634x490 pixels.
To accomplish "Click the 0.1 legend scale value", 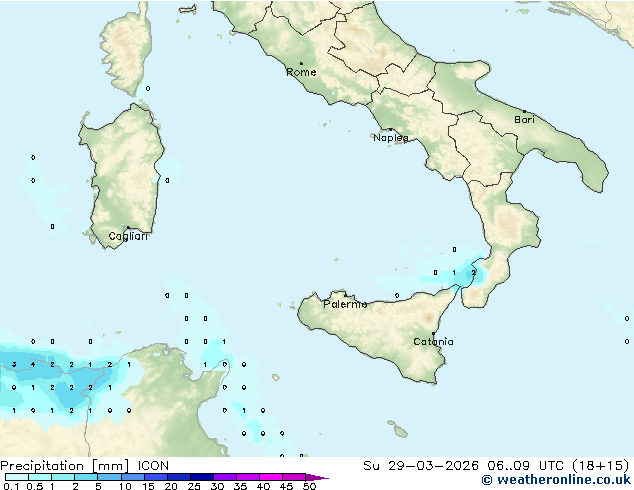I will pos(11,486).
